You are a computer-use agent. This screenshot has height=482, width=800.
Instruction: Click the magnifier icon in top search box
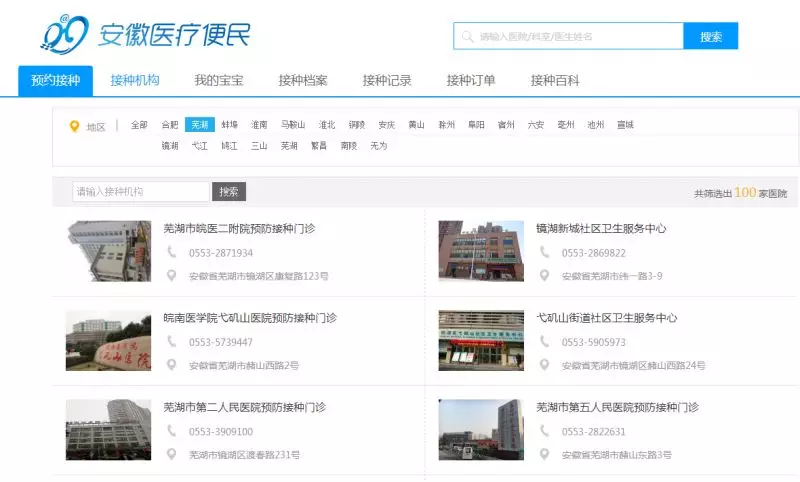[x=466, y=37]
